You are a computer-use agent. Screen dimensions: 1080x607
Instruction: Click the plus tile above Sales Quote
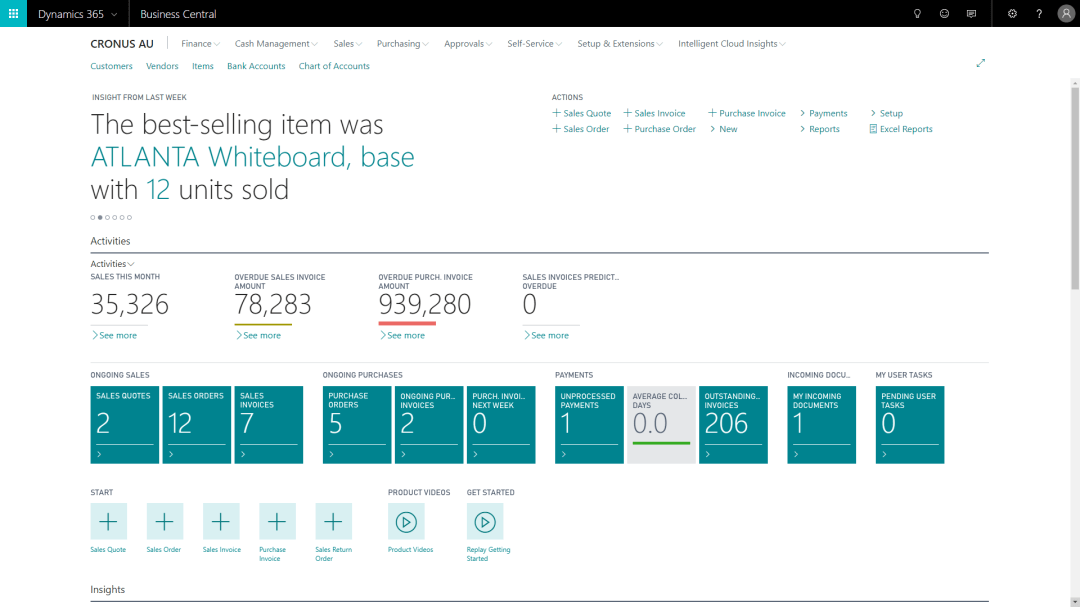point(108,522)
